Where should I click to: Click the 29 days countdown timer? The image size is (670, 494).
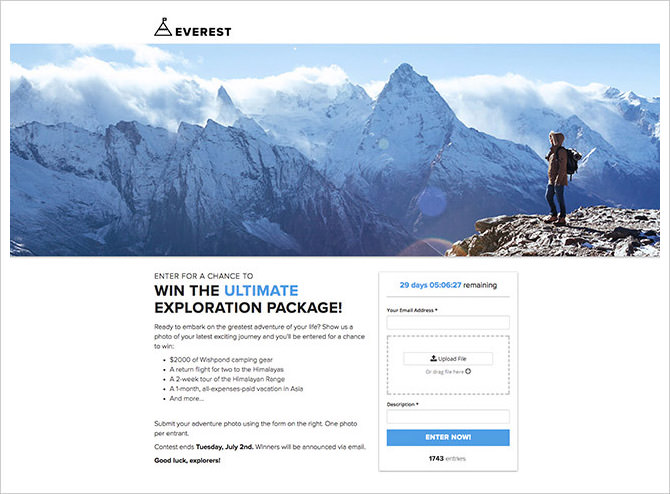coord(448,285)
